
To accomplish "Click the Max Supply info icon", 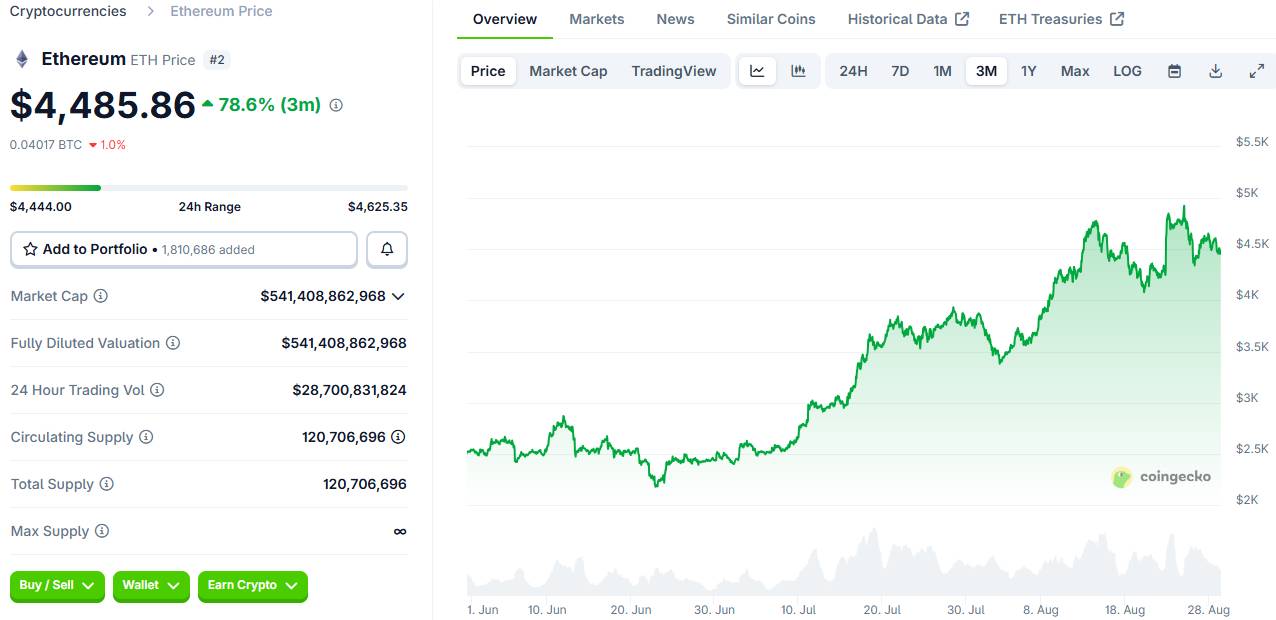I will point(101,531).
